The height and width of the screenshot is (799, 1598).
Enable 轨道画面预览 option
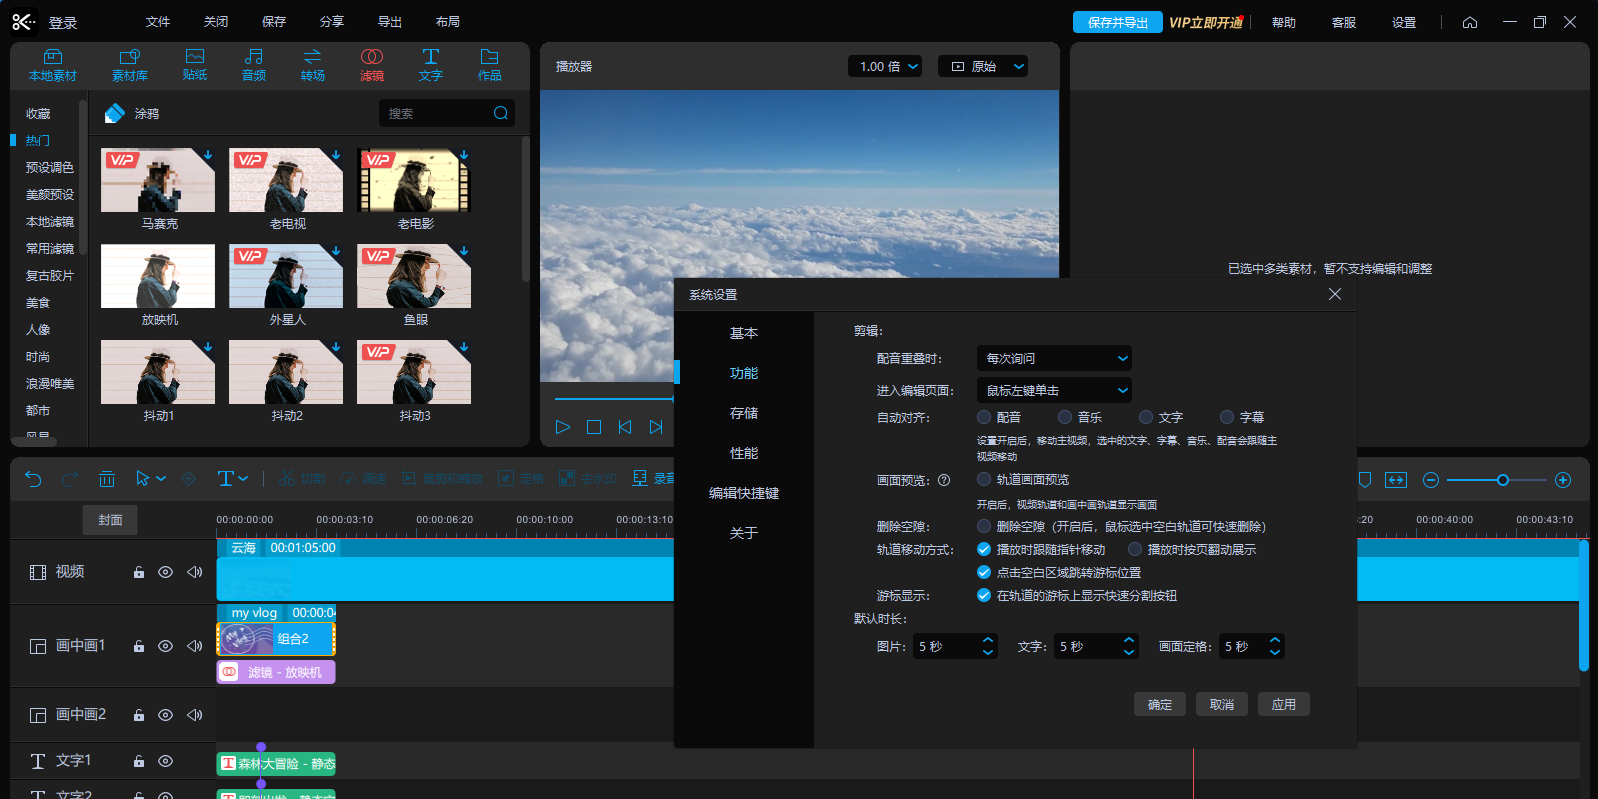coord(984,479)
